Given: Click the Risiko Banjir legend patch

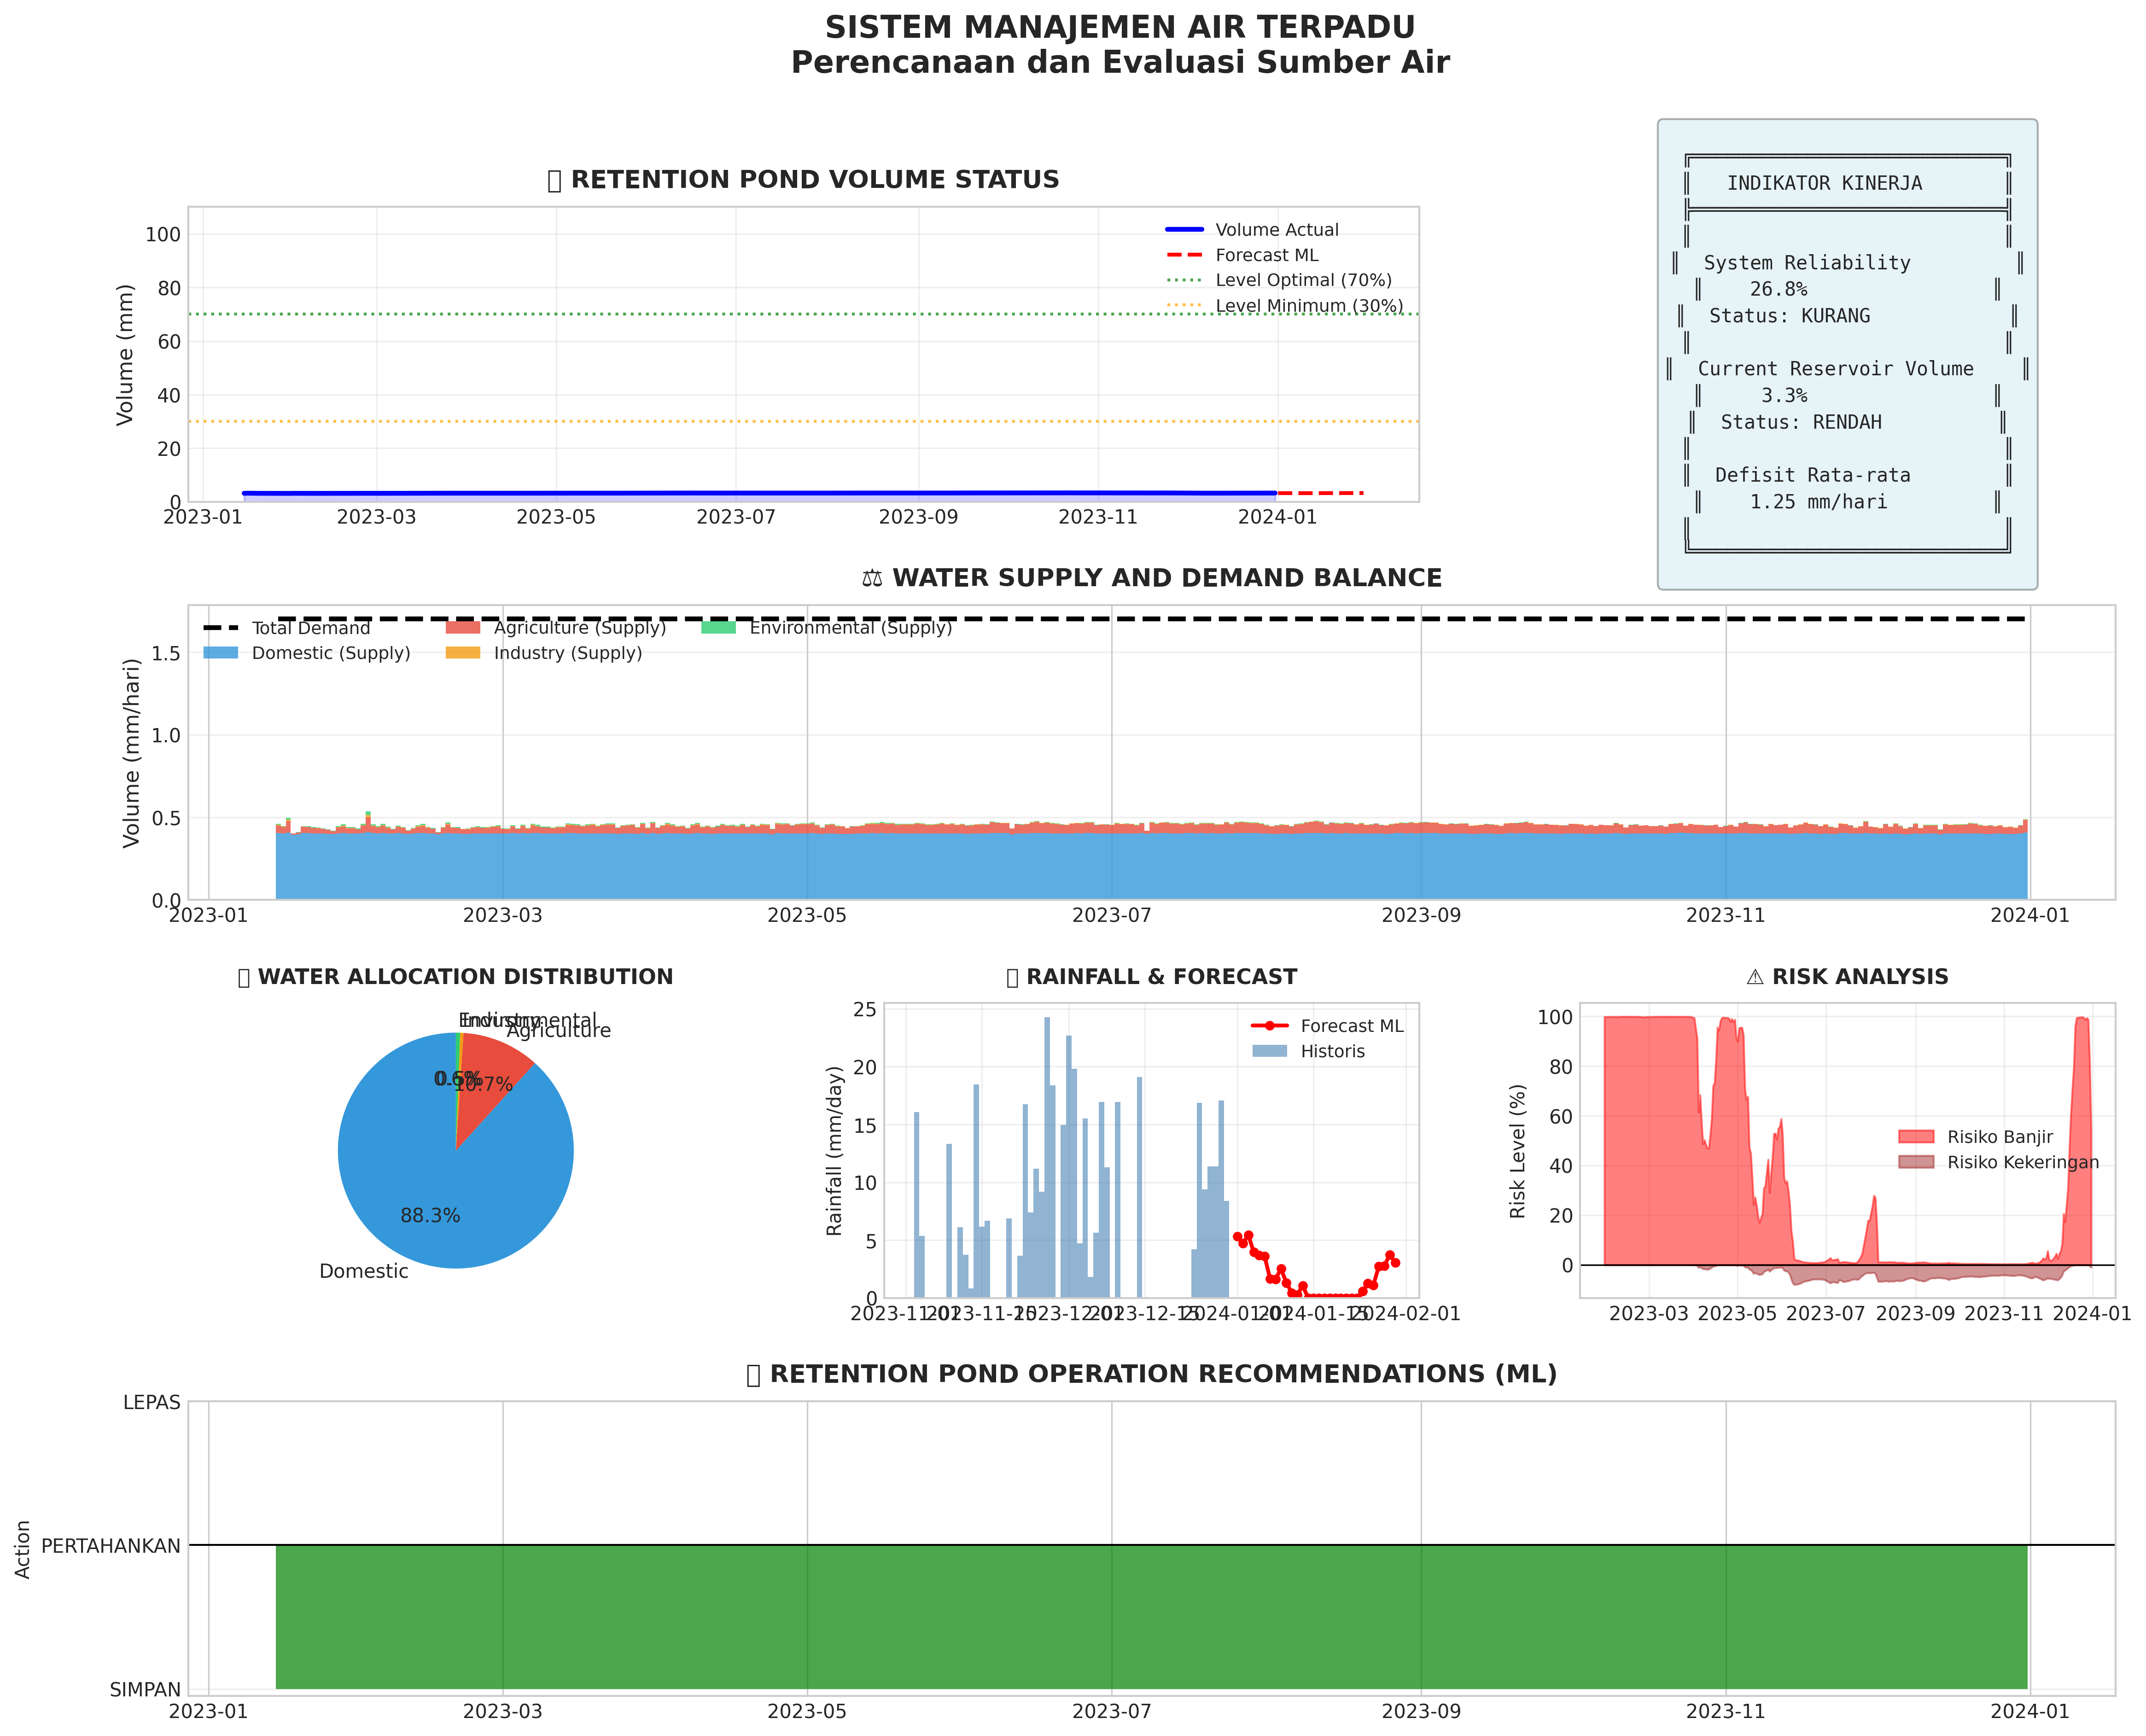Looking at the screenshot, I should coord(1916,1137).
